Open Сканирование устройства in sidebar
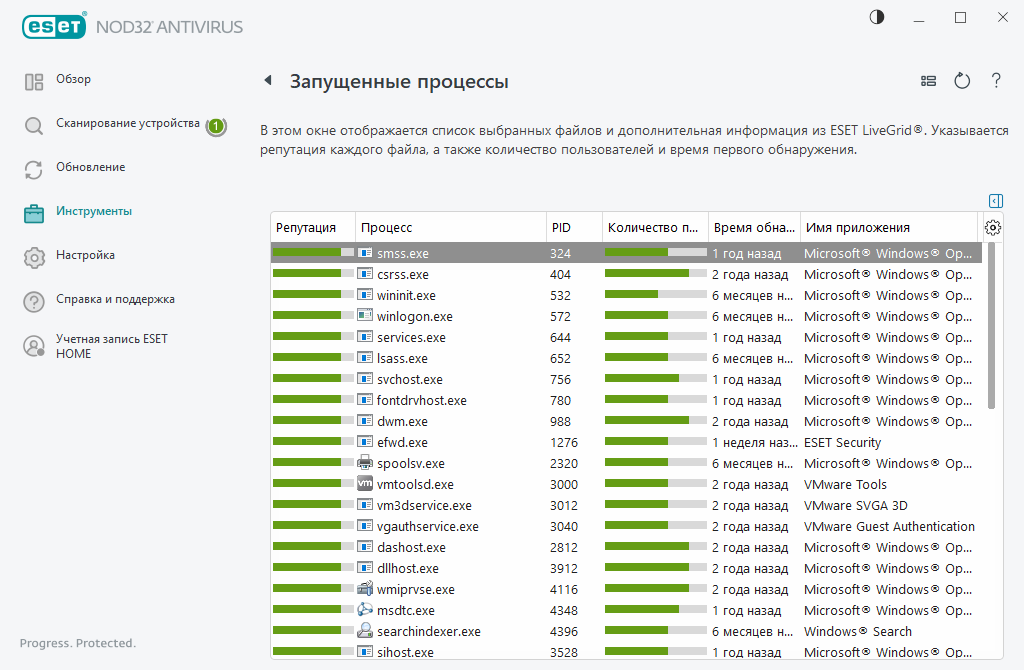1024x670 pixels. 127,123
